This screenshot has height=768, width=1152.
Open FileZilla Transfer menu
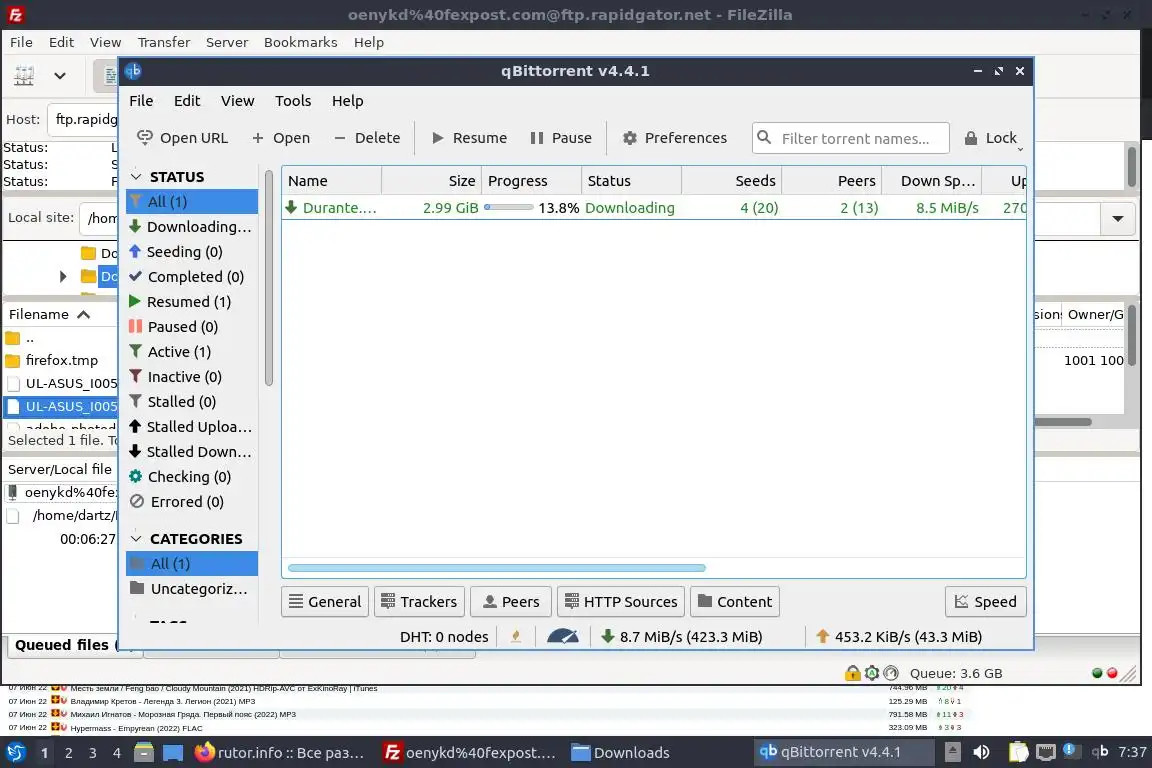(164, 43)
